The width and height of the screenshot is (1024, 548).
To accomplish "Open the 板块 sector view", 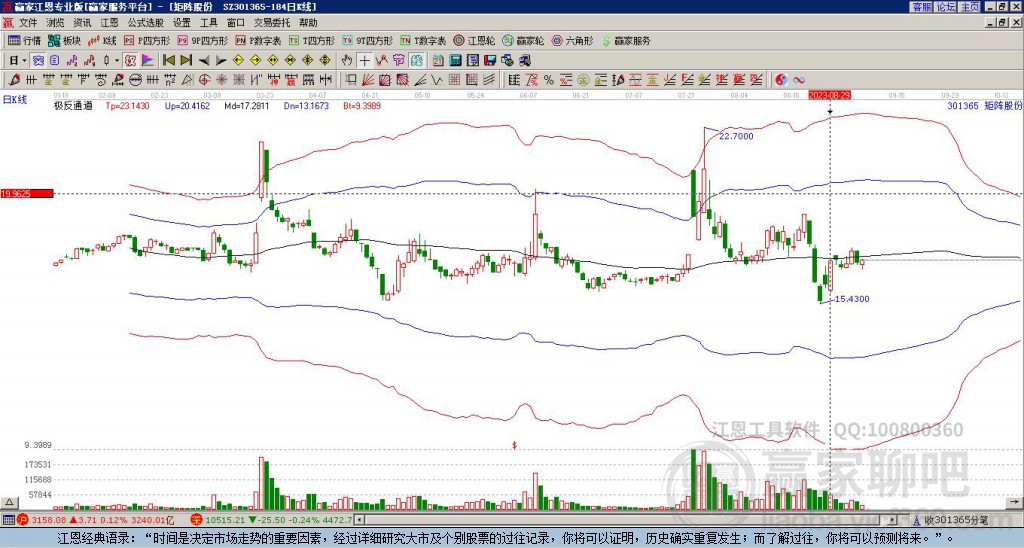I will point(65,40).
